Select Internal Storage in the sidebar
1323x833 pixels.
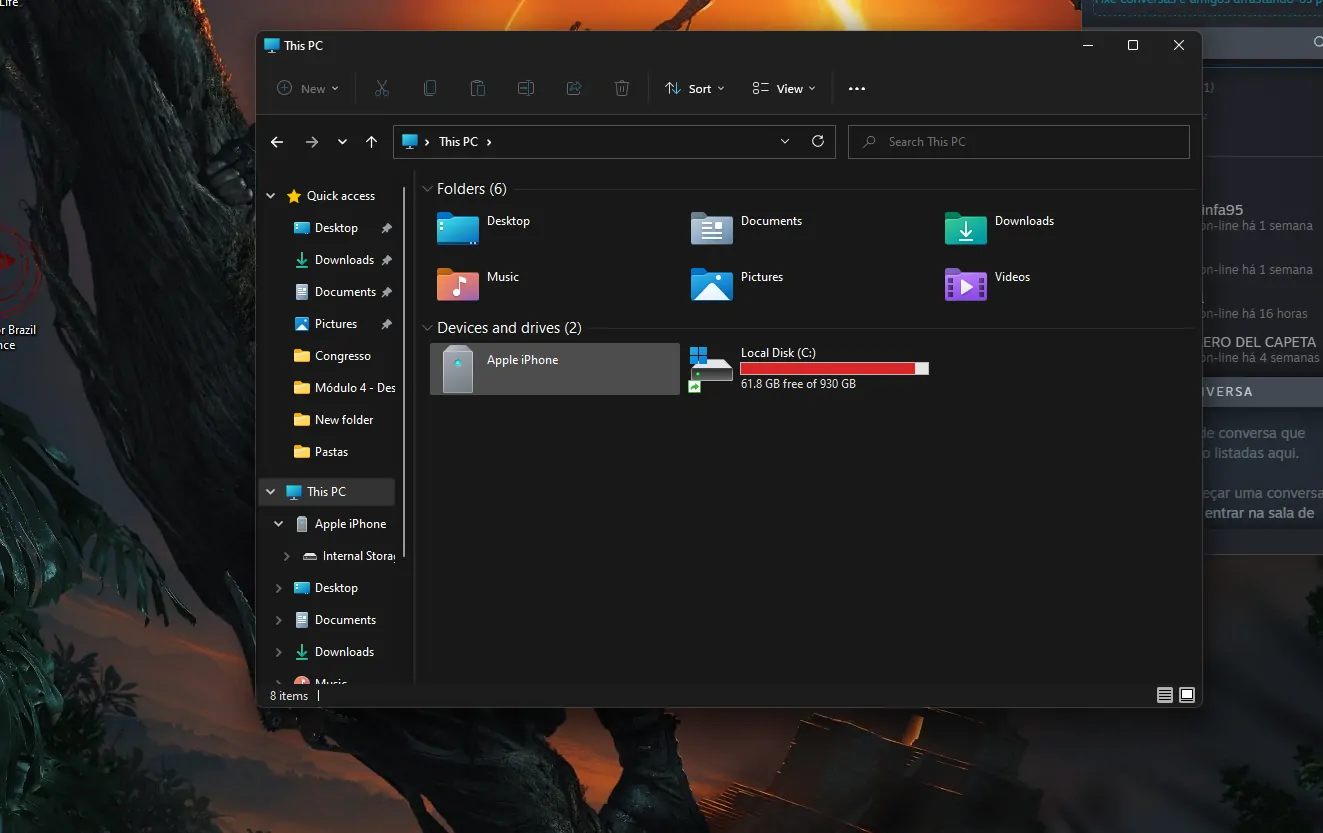(x=358, y=556)
